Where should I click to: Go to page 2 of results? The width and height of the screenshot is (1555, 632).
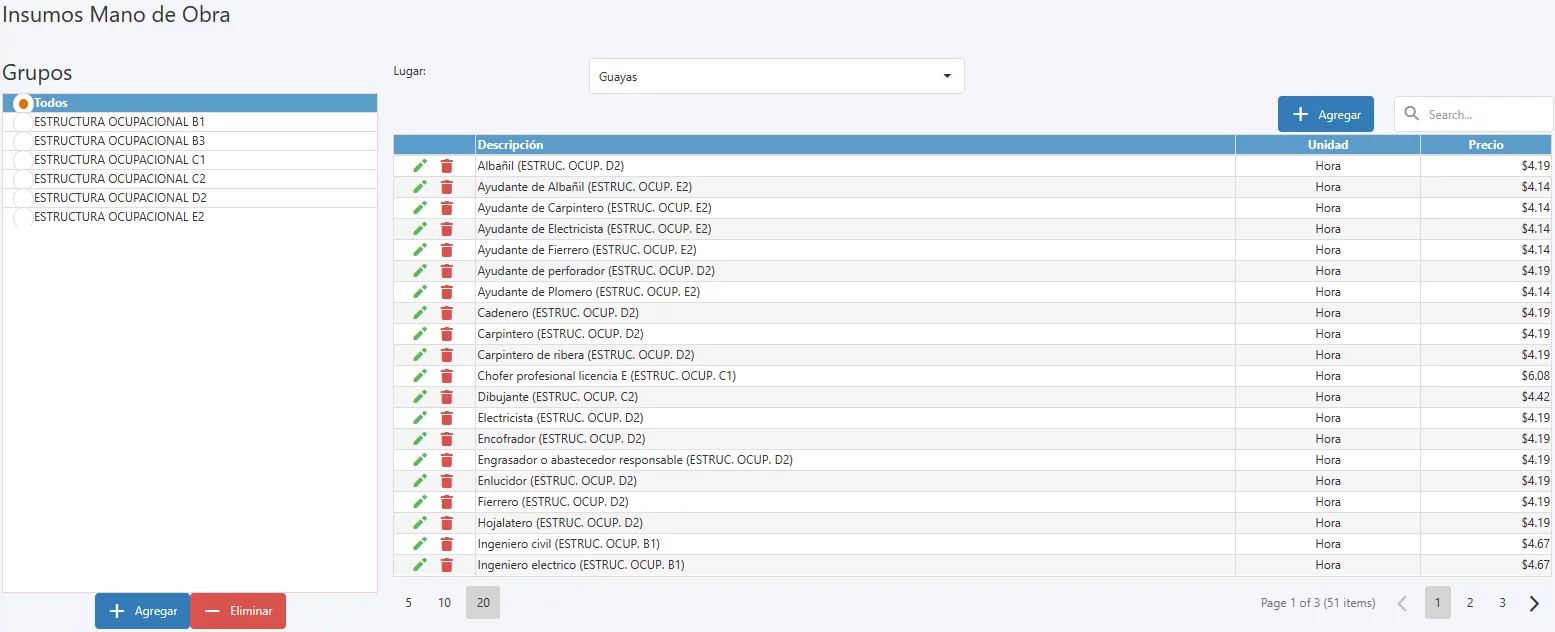(1470, 603)
